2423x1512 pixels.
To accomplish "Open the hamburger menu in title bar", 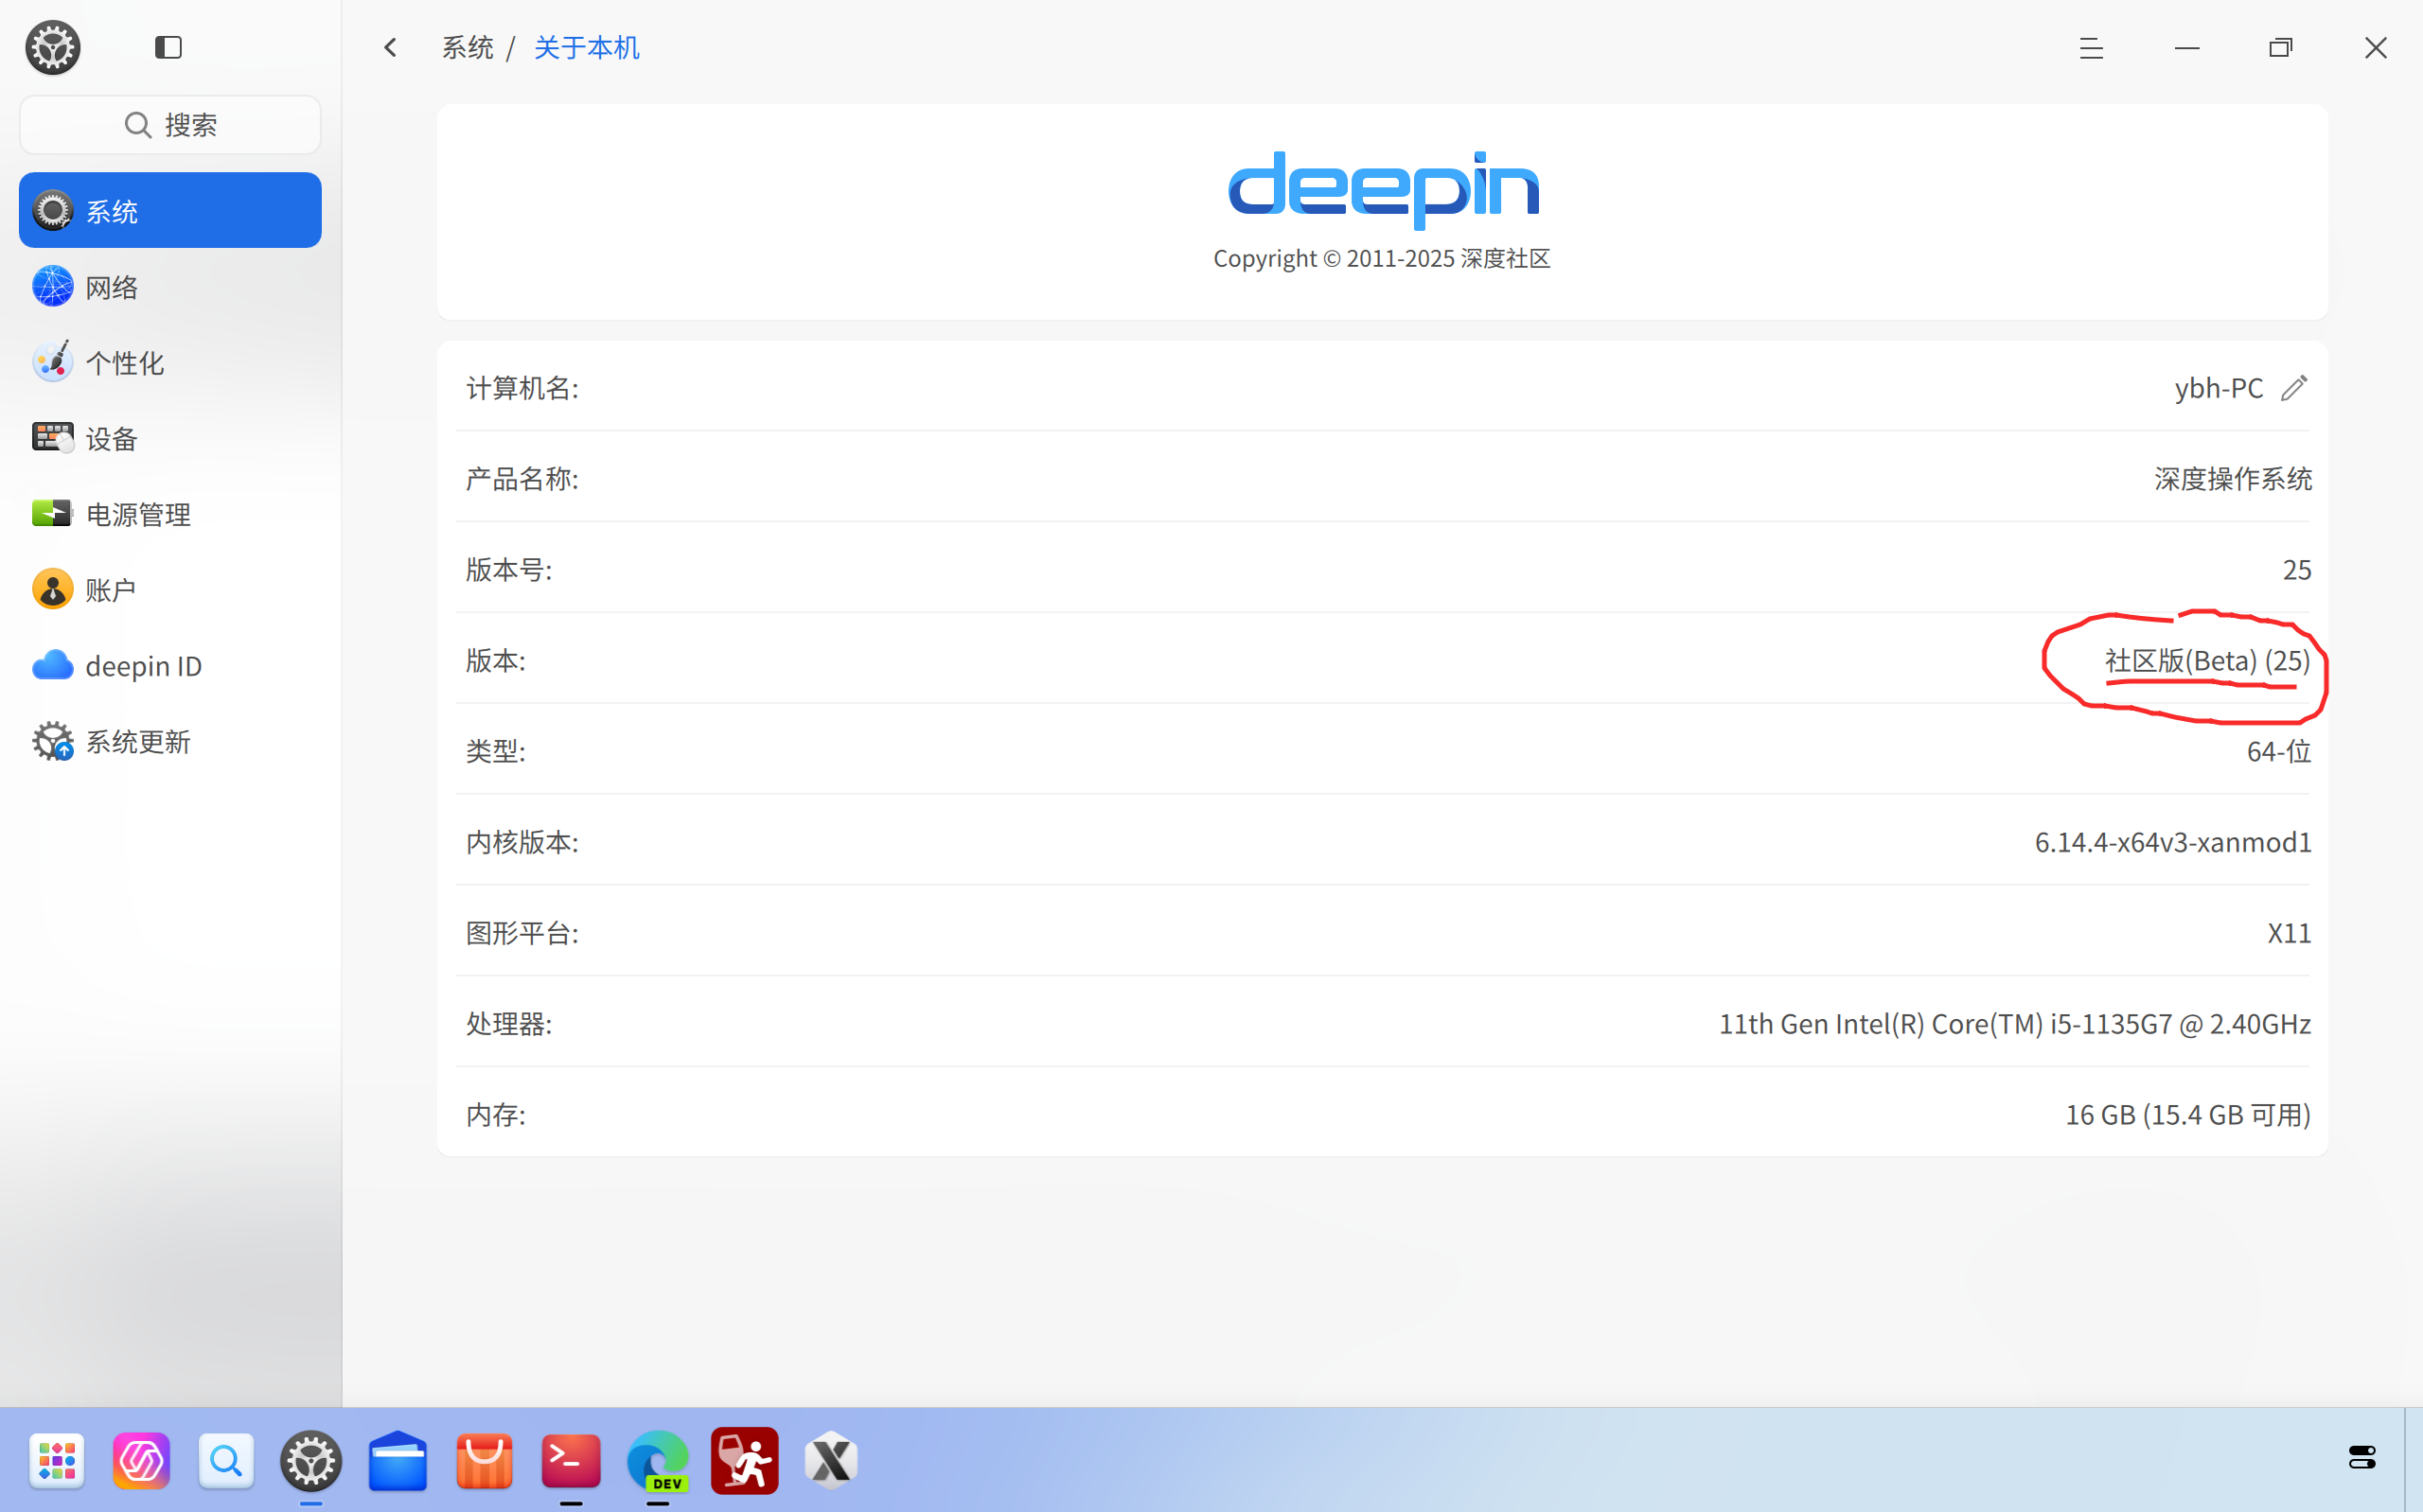I will pos(2090,47).
